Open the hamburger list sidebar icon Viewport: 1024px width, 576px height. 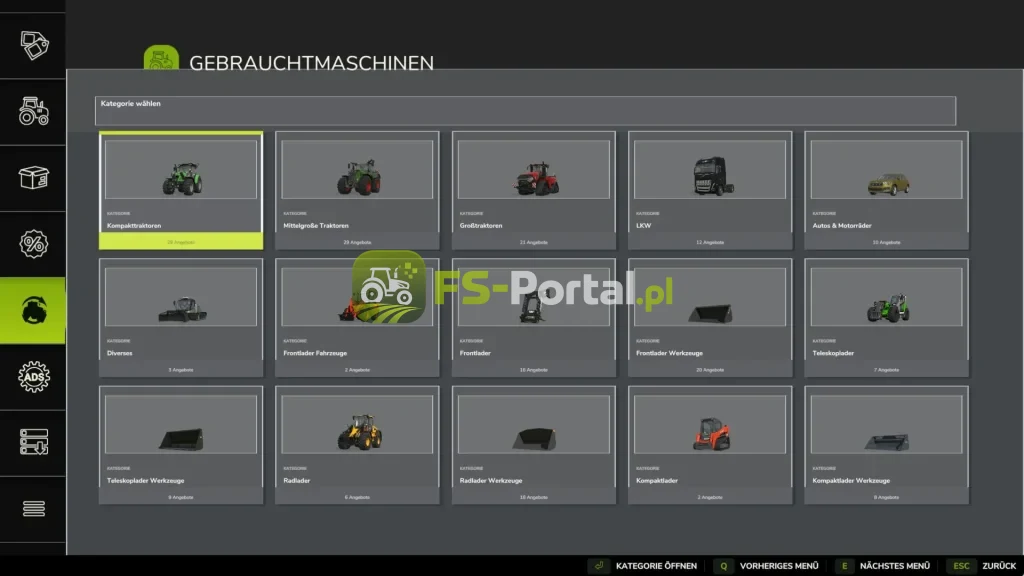pos(33,508)
